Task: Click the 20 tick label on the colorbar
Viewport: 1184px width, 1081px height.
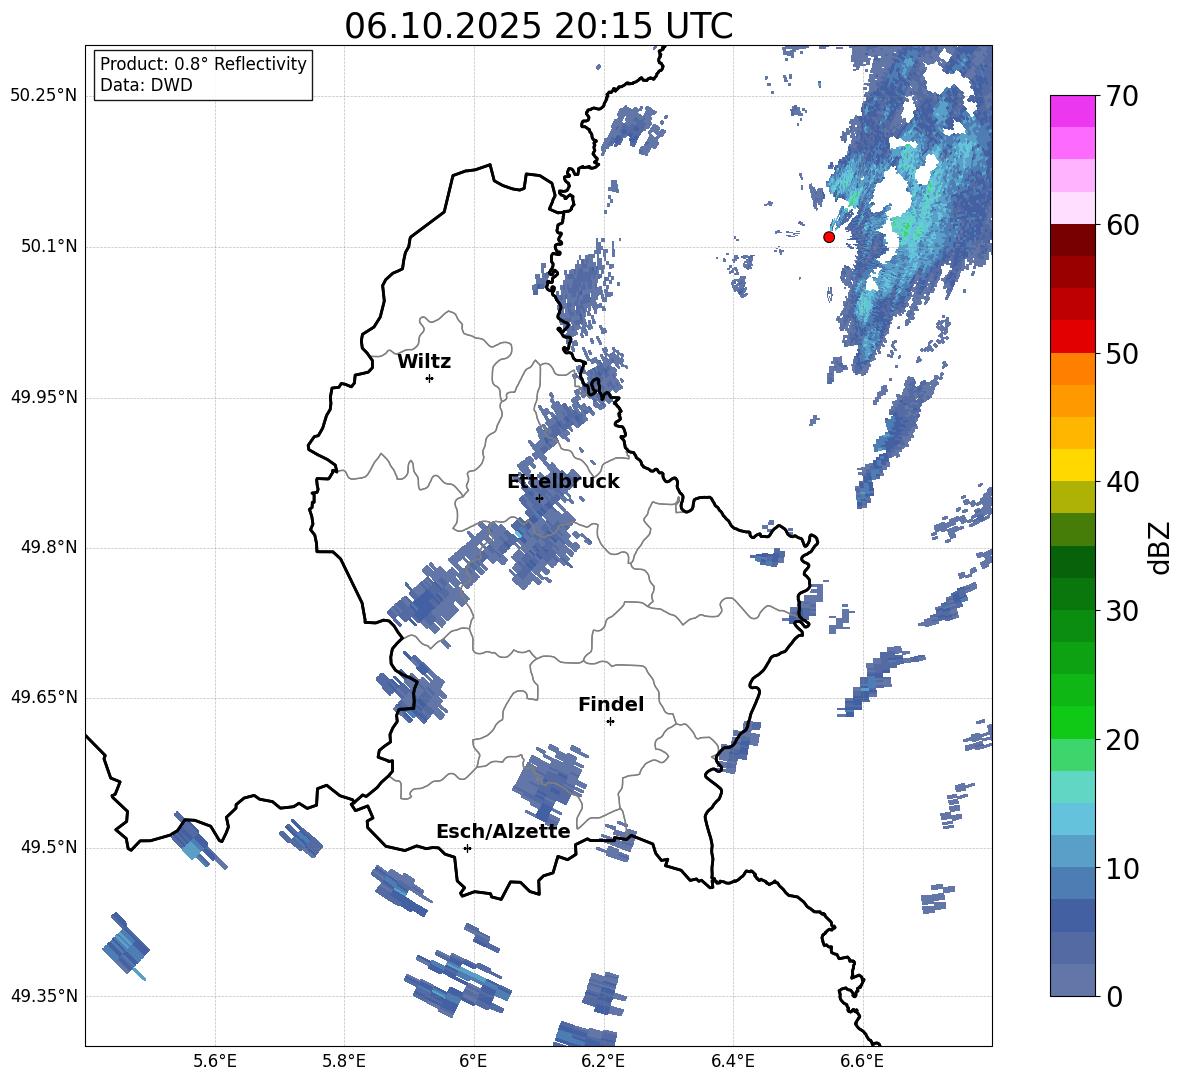Action: 1122,740
